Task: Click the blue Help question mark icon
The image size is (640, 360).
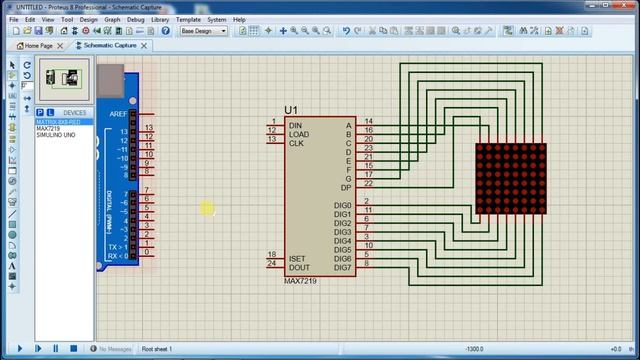Action: coord(165,31)
